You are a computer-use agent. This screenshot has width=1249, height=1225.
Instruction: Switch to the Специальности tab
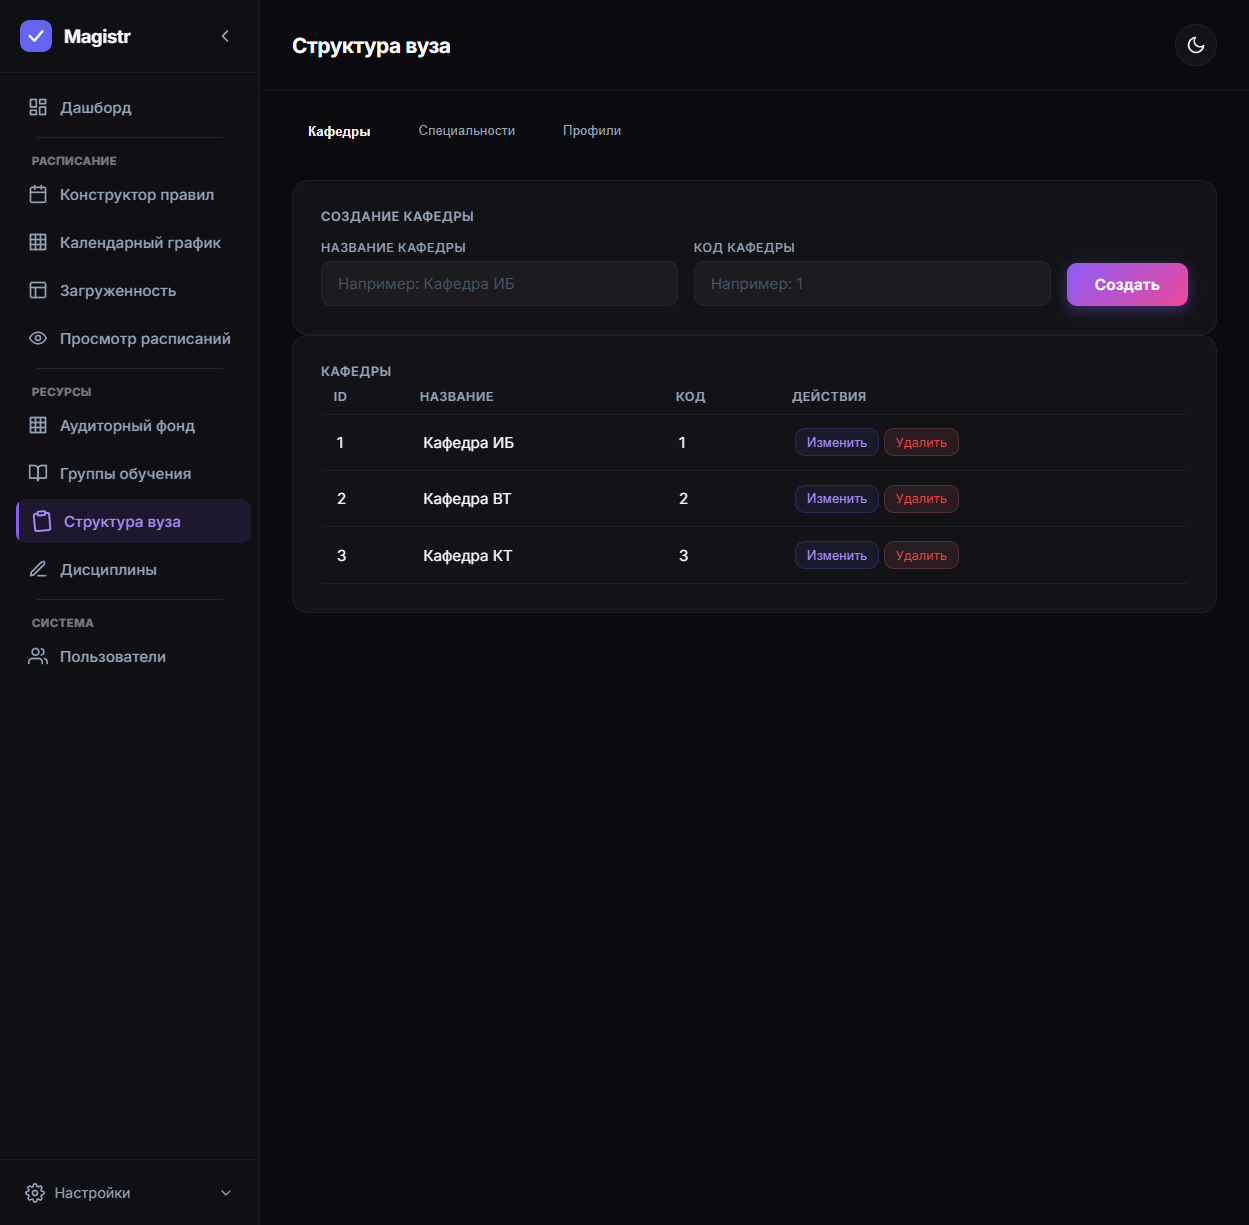[467, 131]
